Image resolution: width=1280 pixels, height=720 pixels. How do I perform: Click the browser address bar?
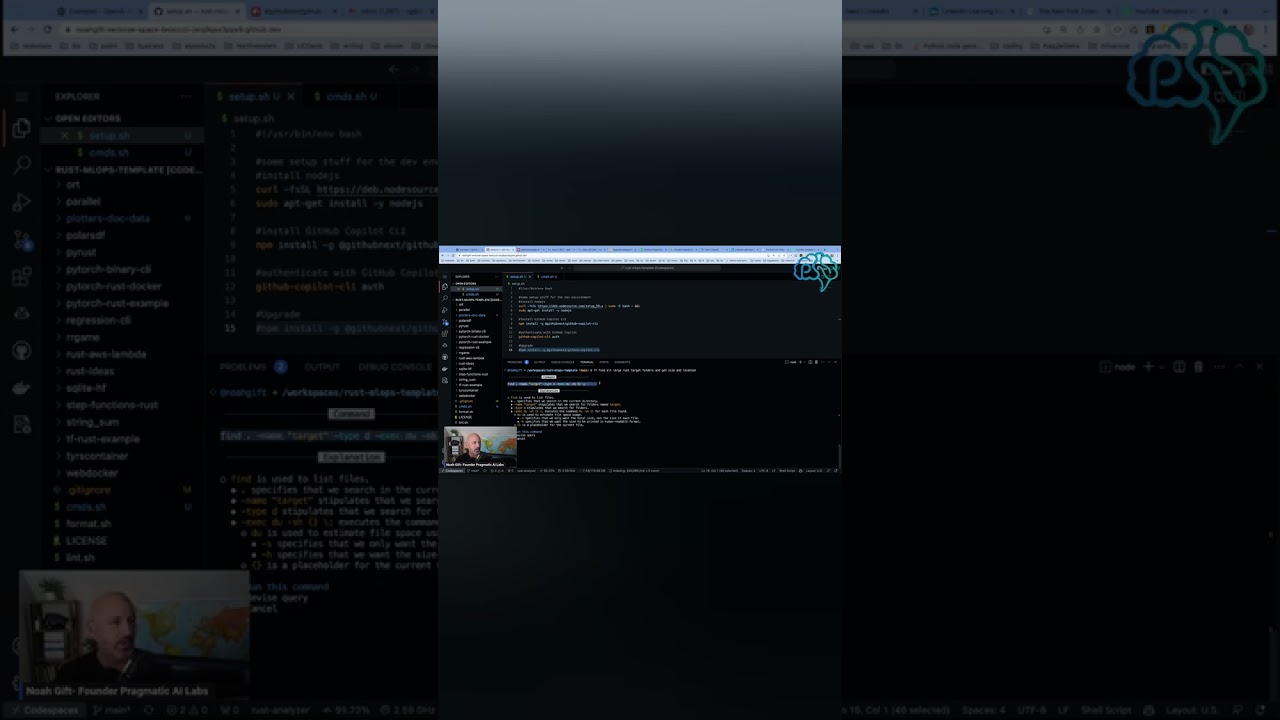[x=610, y=255]
